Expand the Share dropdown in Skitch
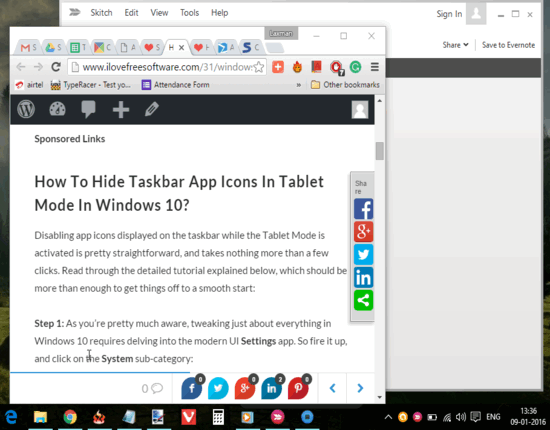Screen dimensions: 550x430 pos(455,45)
